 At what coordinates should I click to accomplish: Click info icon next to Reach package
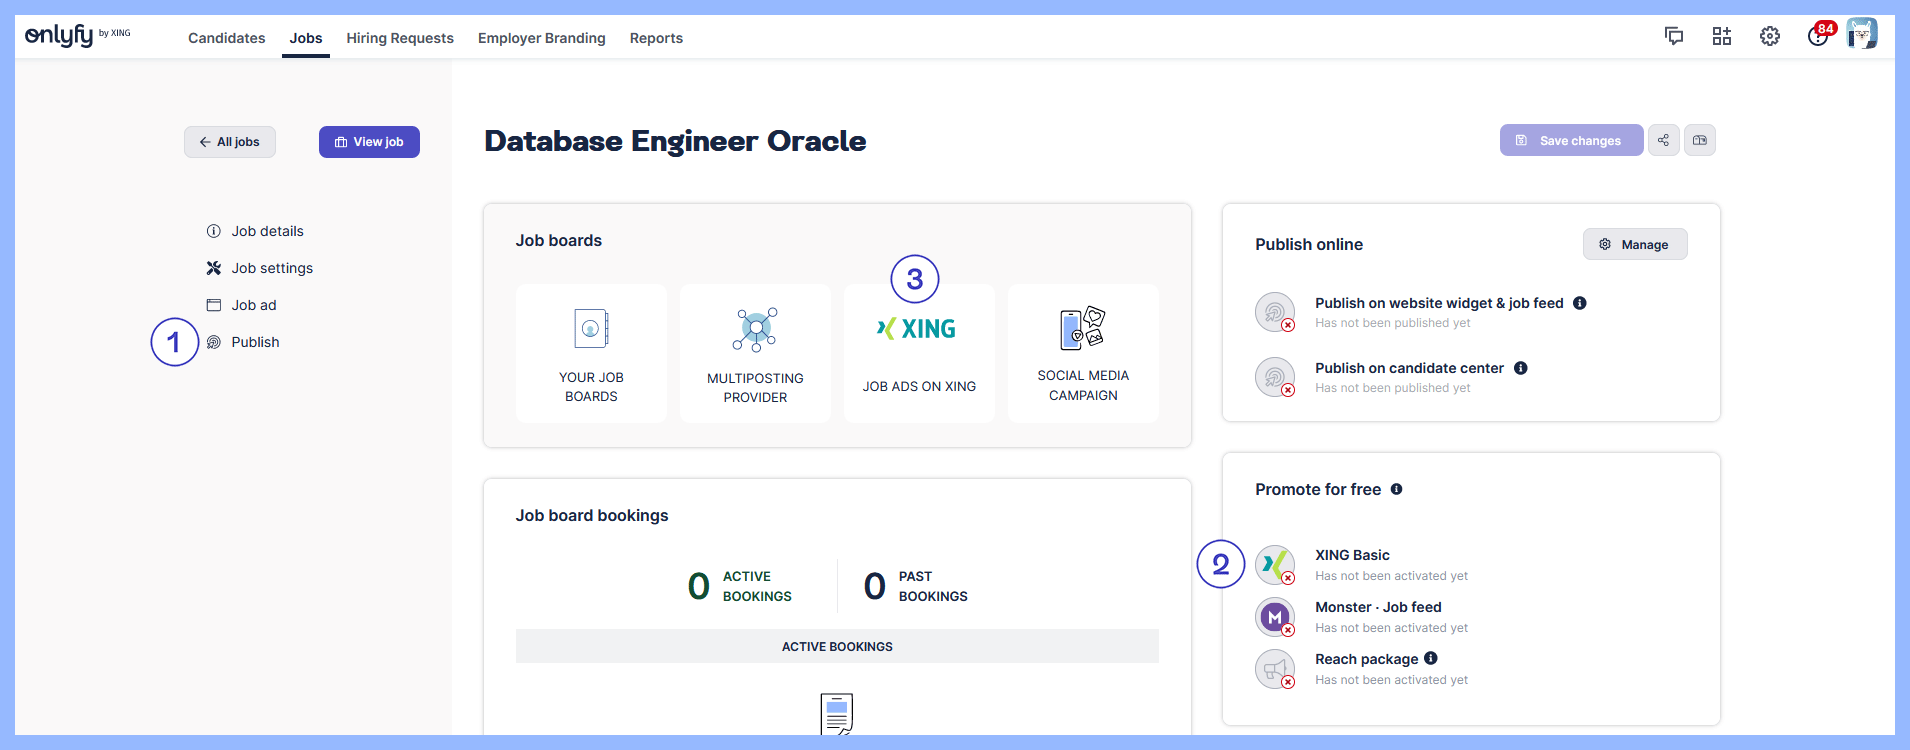(1430, 658)
